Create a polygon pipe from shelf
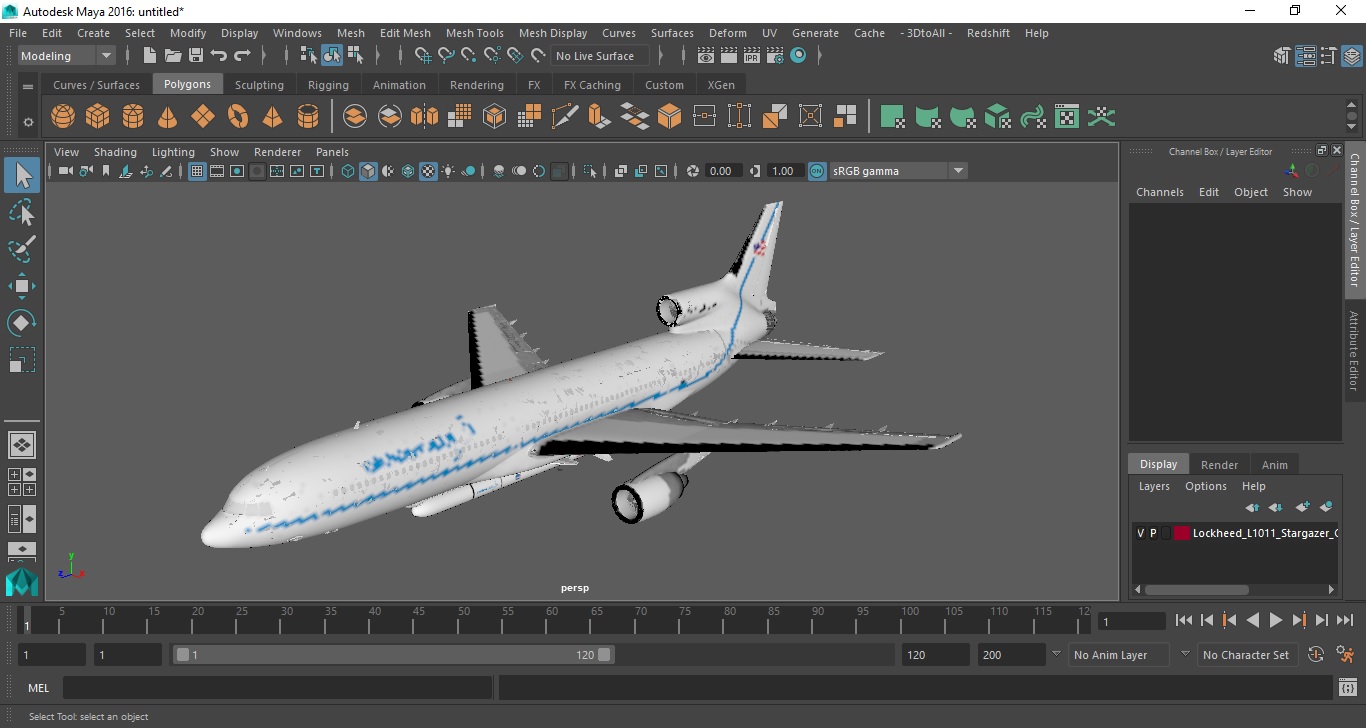 (x=308, y=117)
